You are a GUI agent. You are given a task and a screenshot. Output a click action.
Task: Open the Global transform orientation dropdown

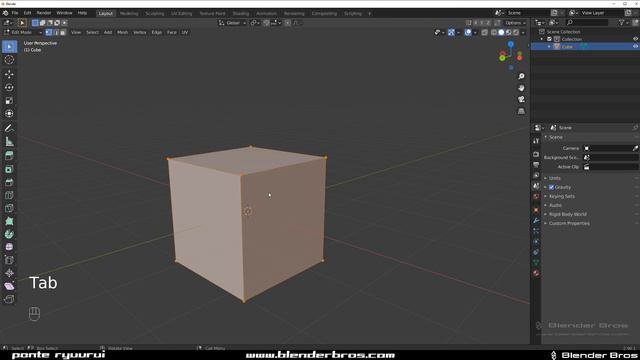point(232,23)
